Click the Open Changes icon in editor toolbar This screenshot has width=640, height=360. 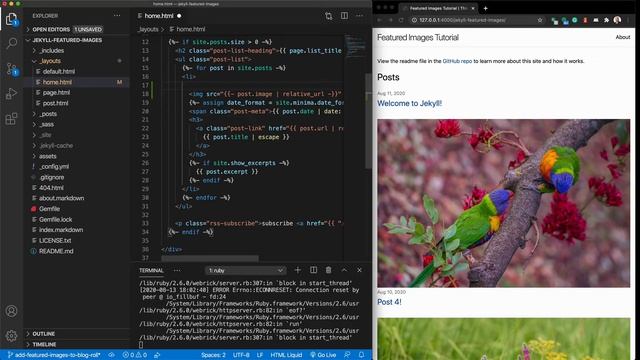tap(329, 16)
